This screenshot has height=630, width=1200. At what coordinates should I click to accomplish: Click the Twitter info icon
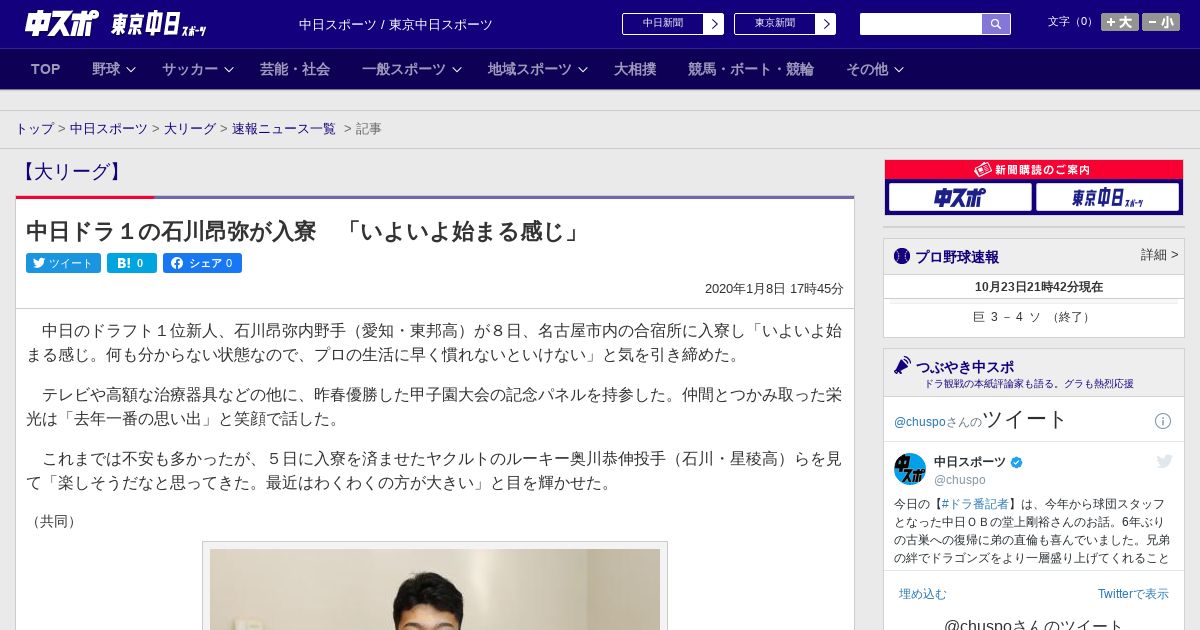(x=1163, y=421)
